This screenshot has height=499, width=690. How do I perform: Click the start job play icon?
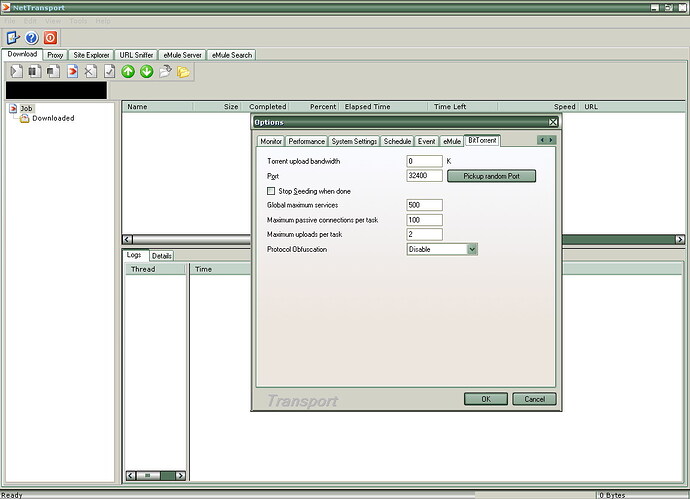point(16,71)
